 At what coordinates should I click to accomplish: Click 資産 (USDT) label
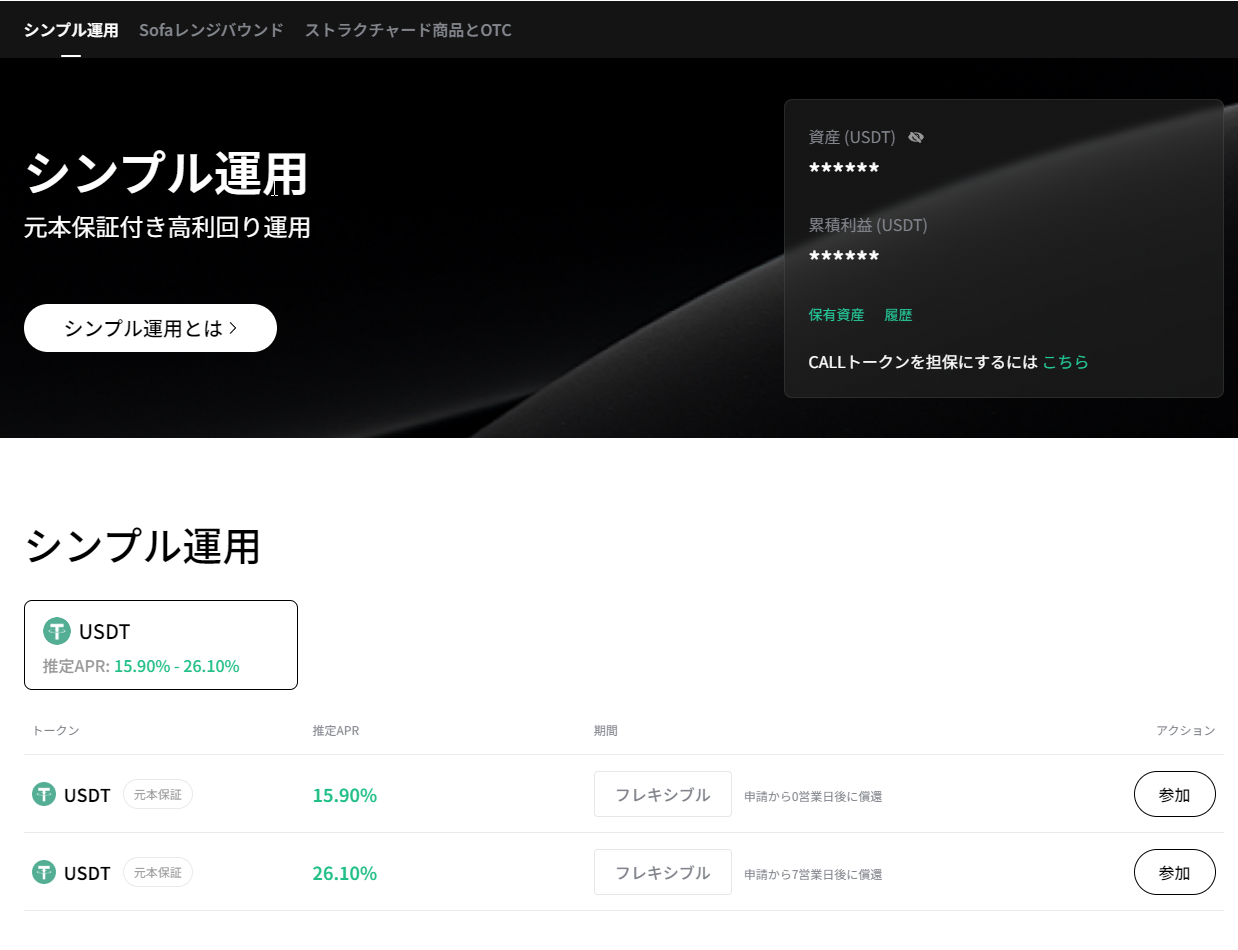click(852, 137)
